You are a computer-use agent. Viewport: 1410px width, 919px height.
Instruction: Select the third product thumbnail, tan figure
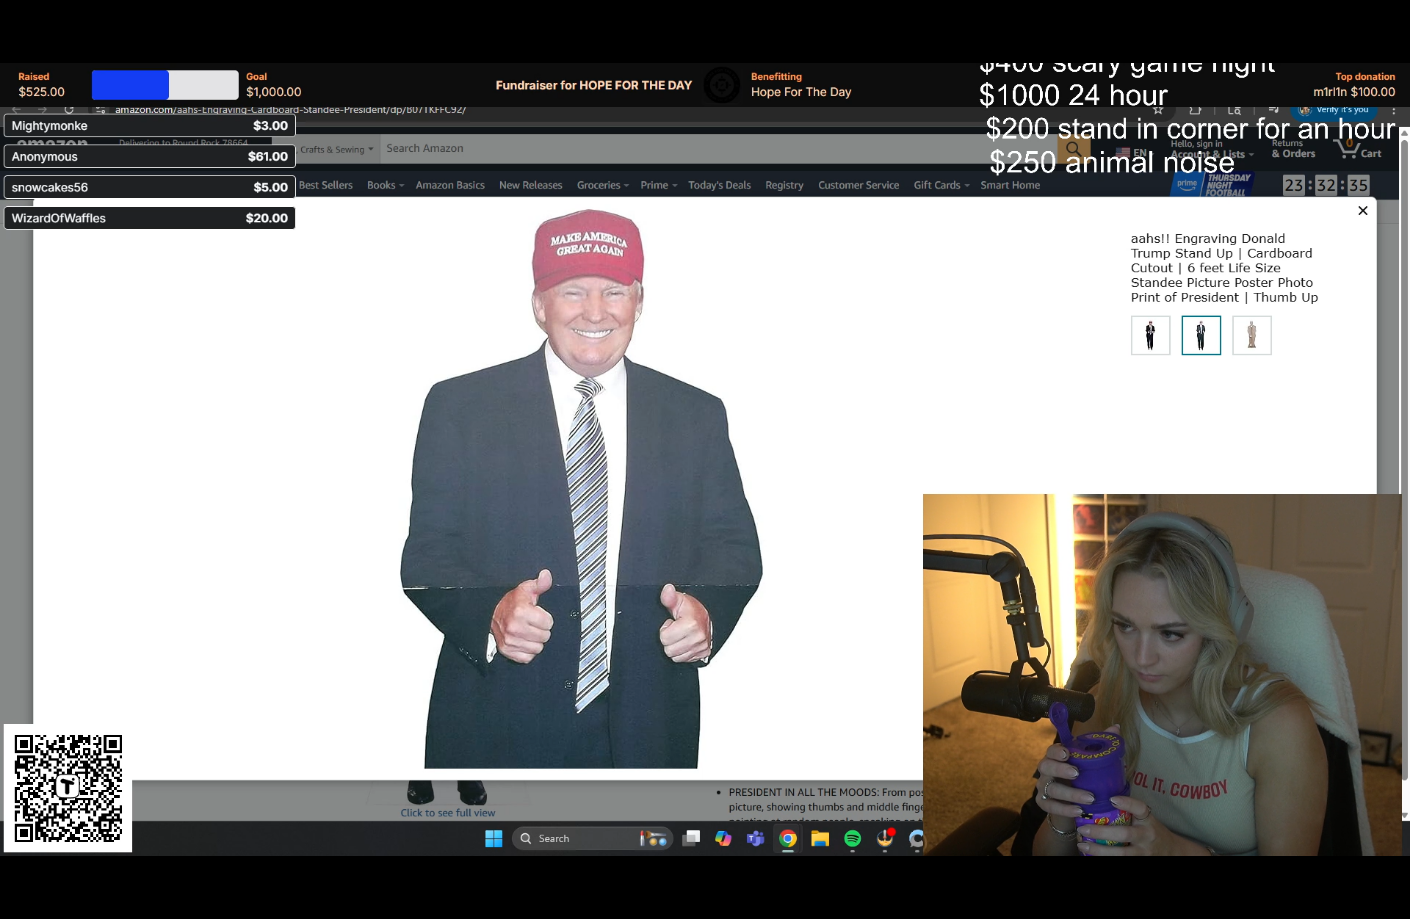coord(1252,335)
